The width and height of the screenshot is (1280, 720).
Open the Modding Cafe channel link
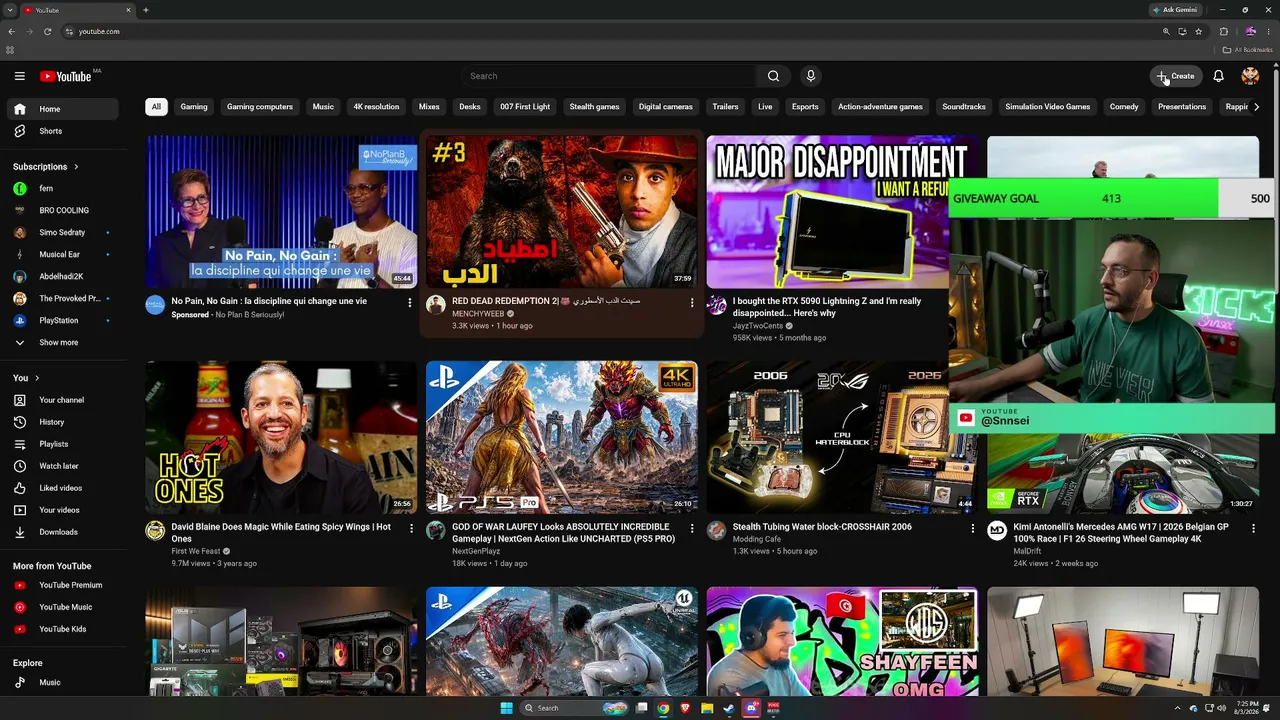click(757, 539)
